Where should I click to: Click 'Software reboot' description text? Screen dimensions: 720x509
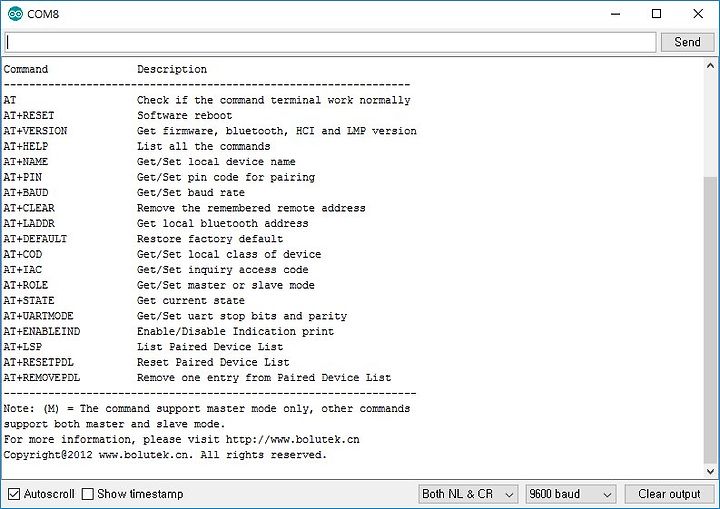coord(185,115)
